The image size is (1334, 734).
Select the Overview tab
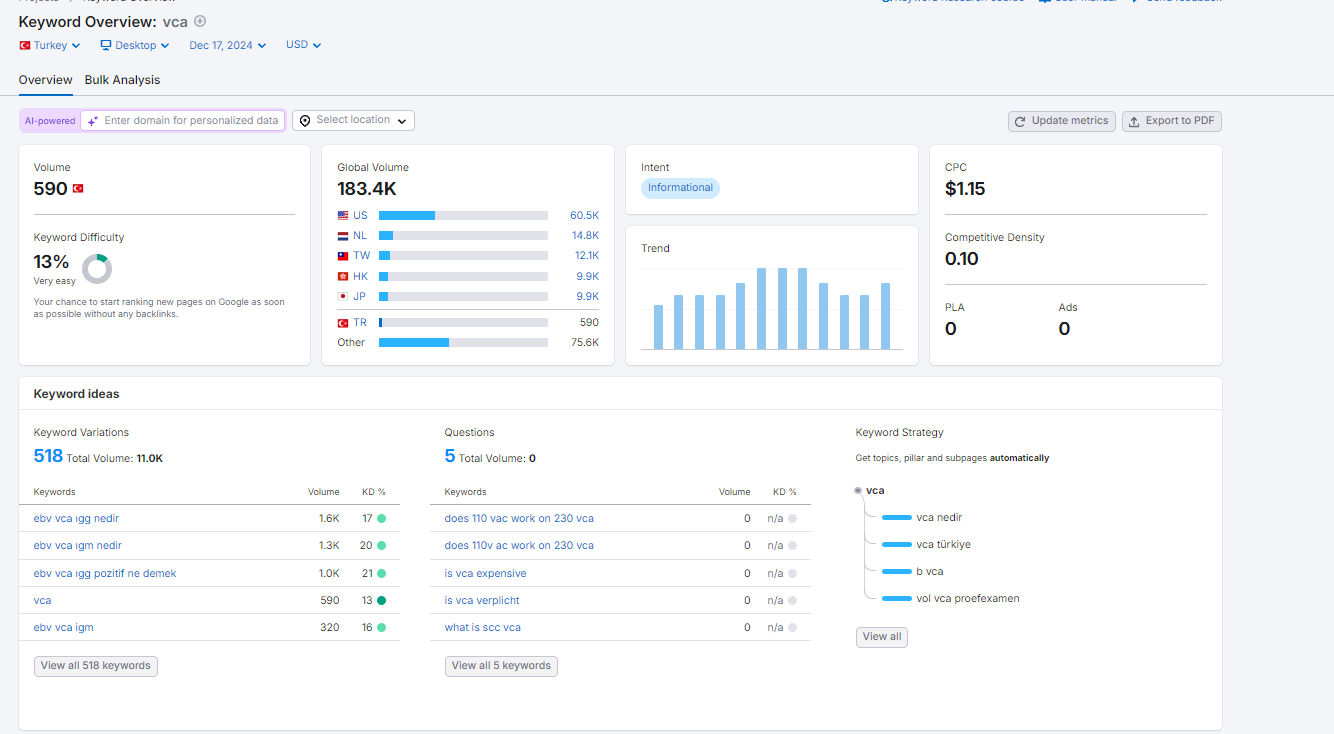[x=45, y=80]
